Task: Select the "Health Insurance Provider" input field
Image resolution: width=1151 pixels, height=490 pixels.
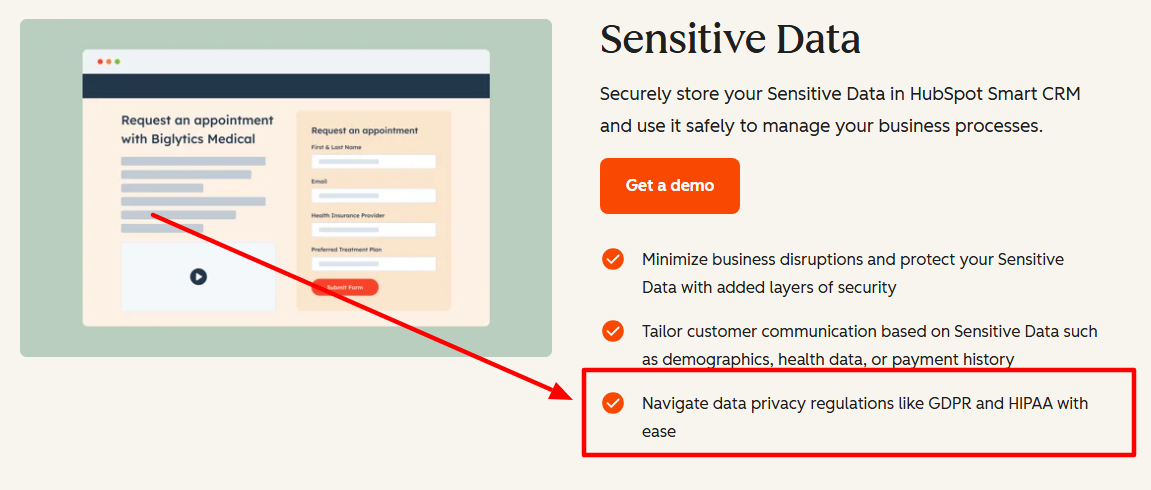Action: pos(373,230)
